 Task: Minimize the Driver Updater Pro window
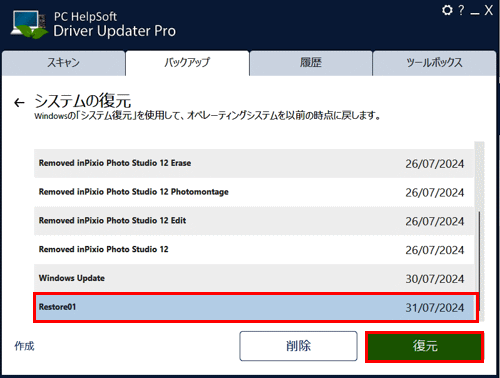coord(475,13)
